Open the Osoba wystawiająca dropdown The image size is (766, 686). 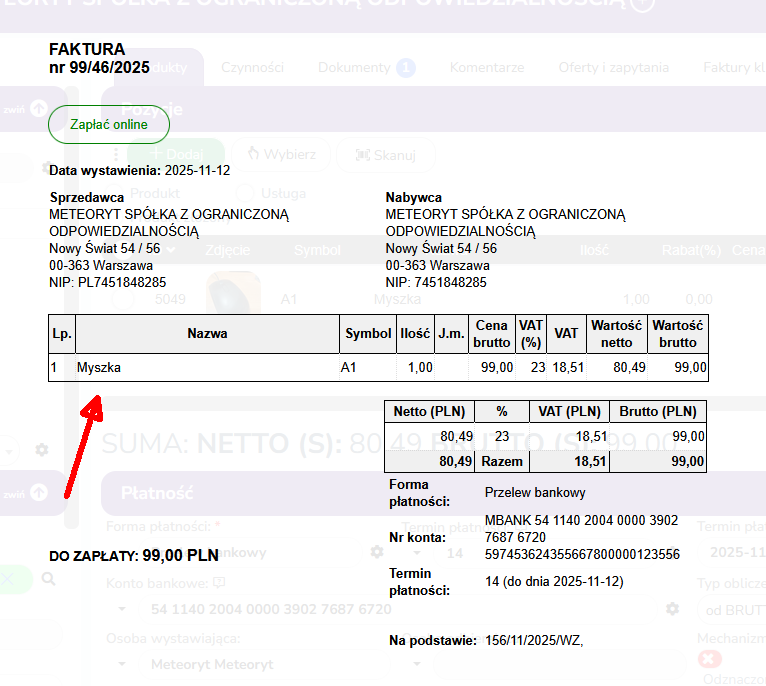124,664
